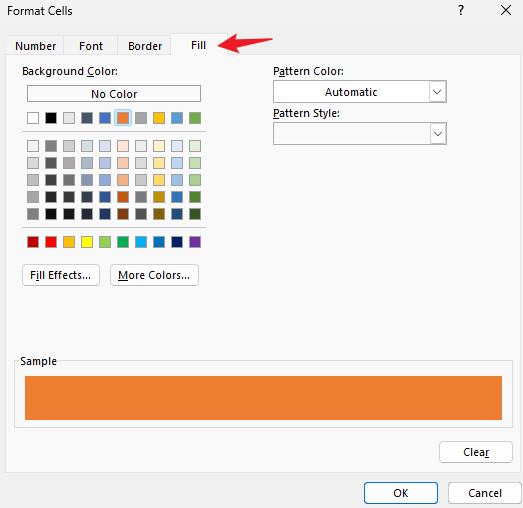Pick the black swatch in theme row
The height and width of the screenshot is (508, 523).
point(51,118)
